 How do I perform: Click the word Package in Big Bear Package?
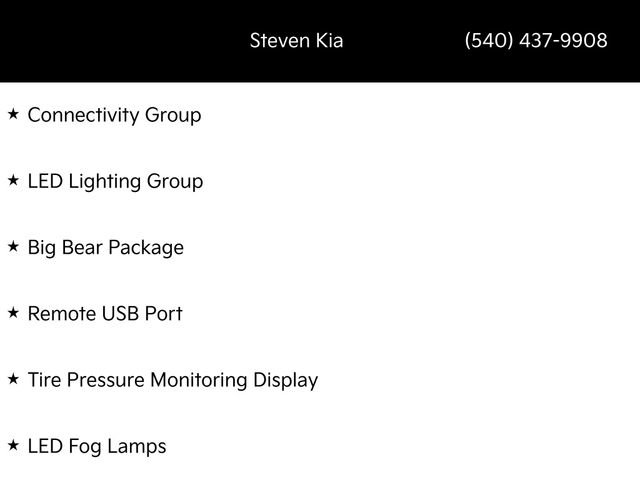147,248
